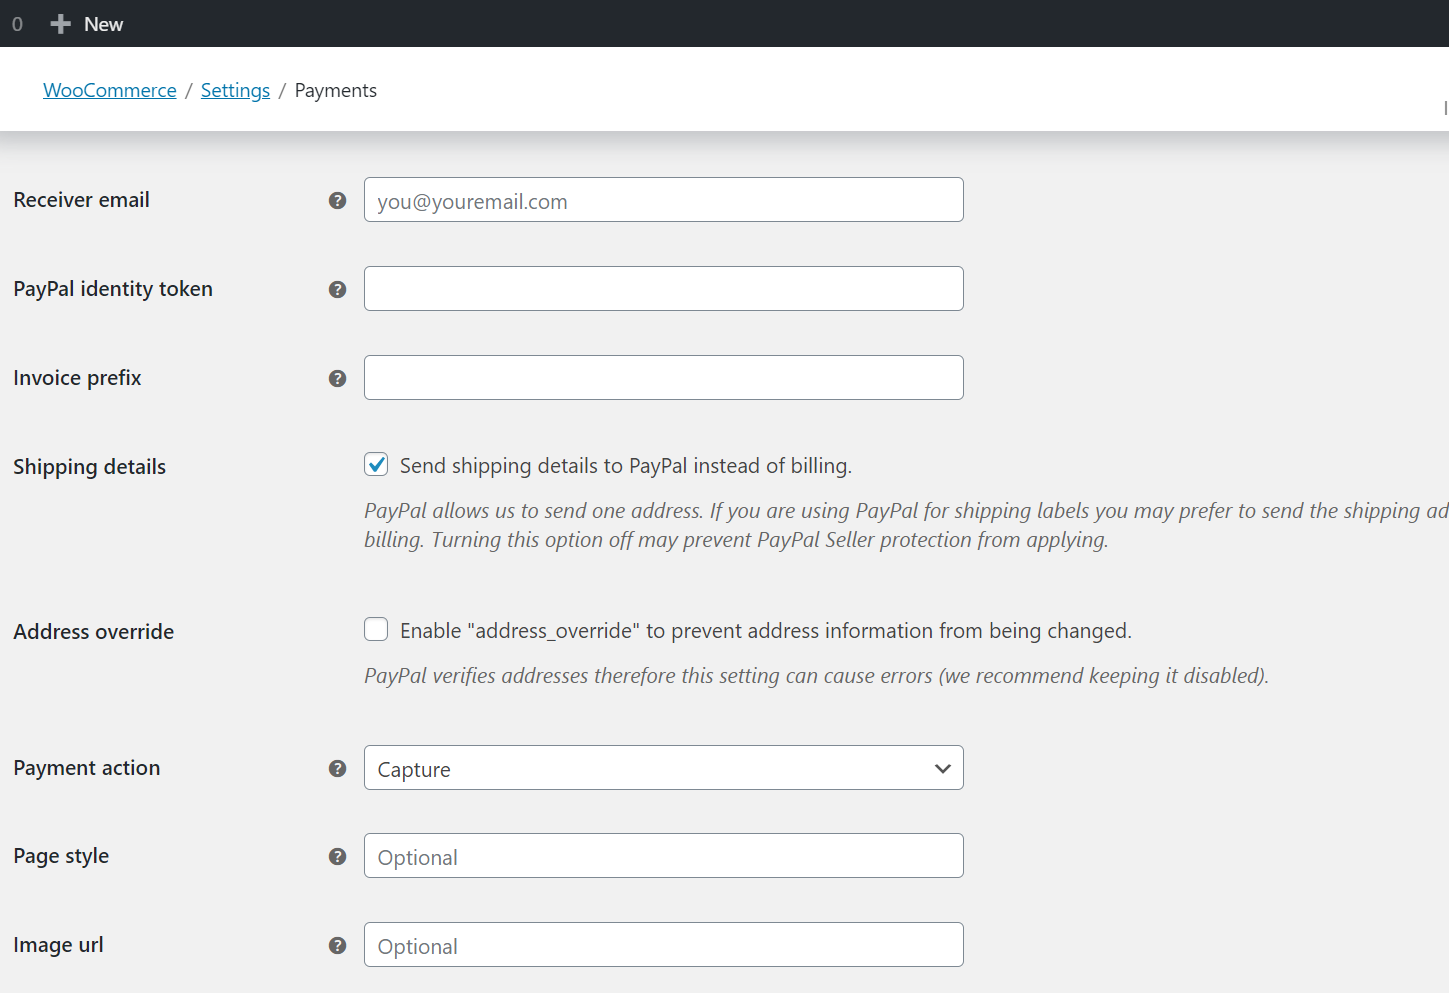Click the PayPal identity token label
Image resolution: width=1449 pixels, height=993 pixels.
113,289
